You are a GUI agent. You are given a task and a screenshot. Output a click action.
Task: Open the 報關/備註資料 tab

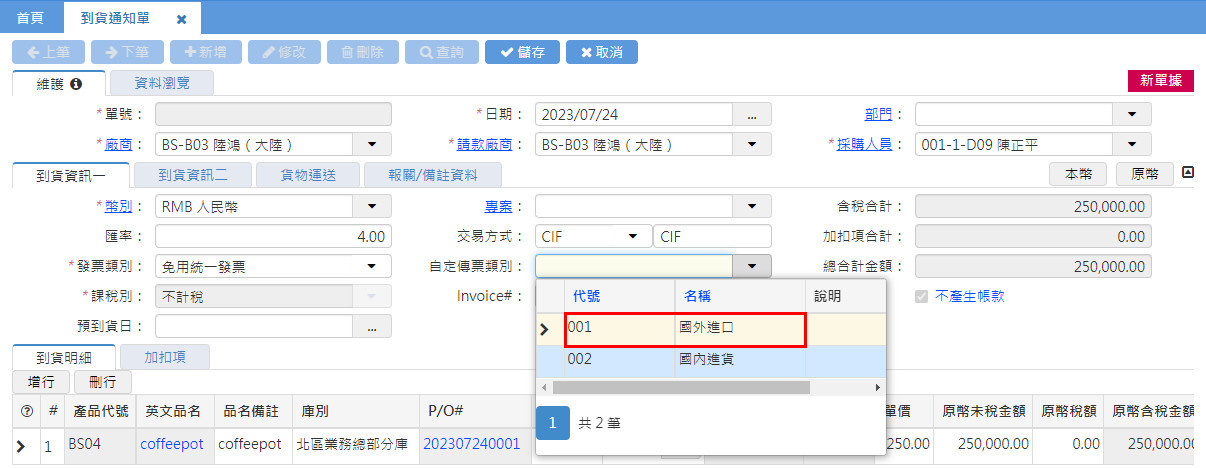(432, 175)
